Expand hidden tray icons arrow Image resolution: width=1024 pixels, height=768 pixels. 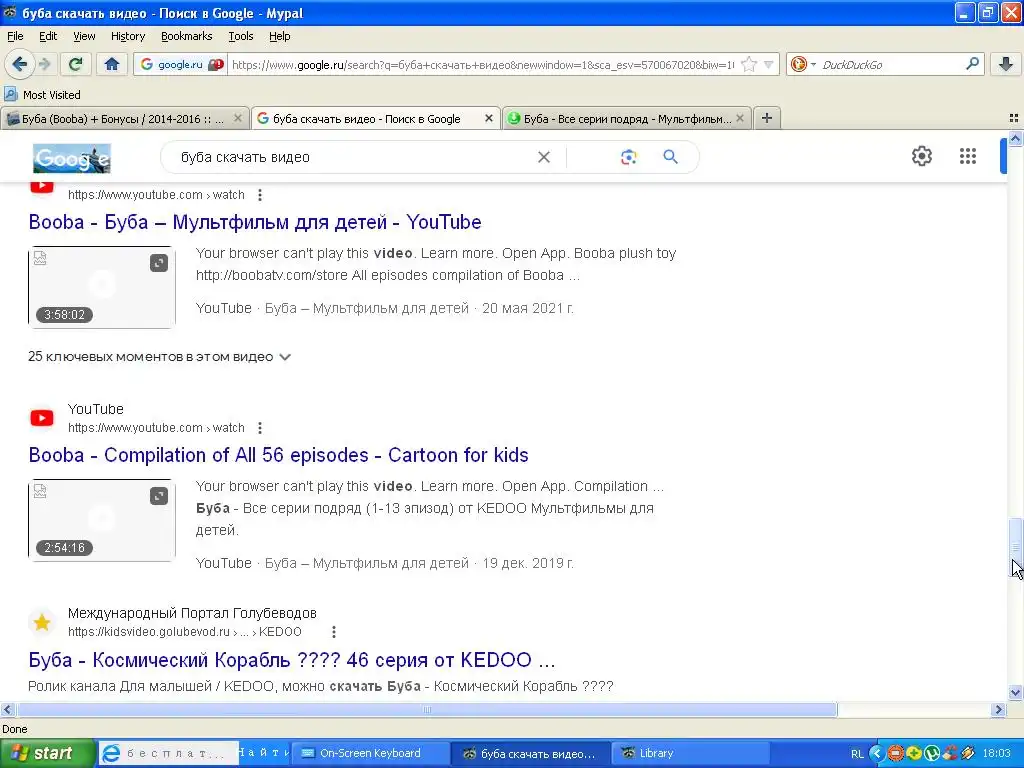pos(876,754)
